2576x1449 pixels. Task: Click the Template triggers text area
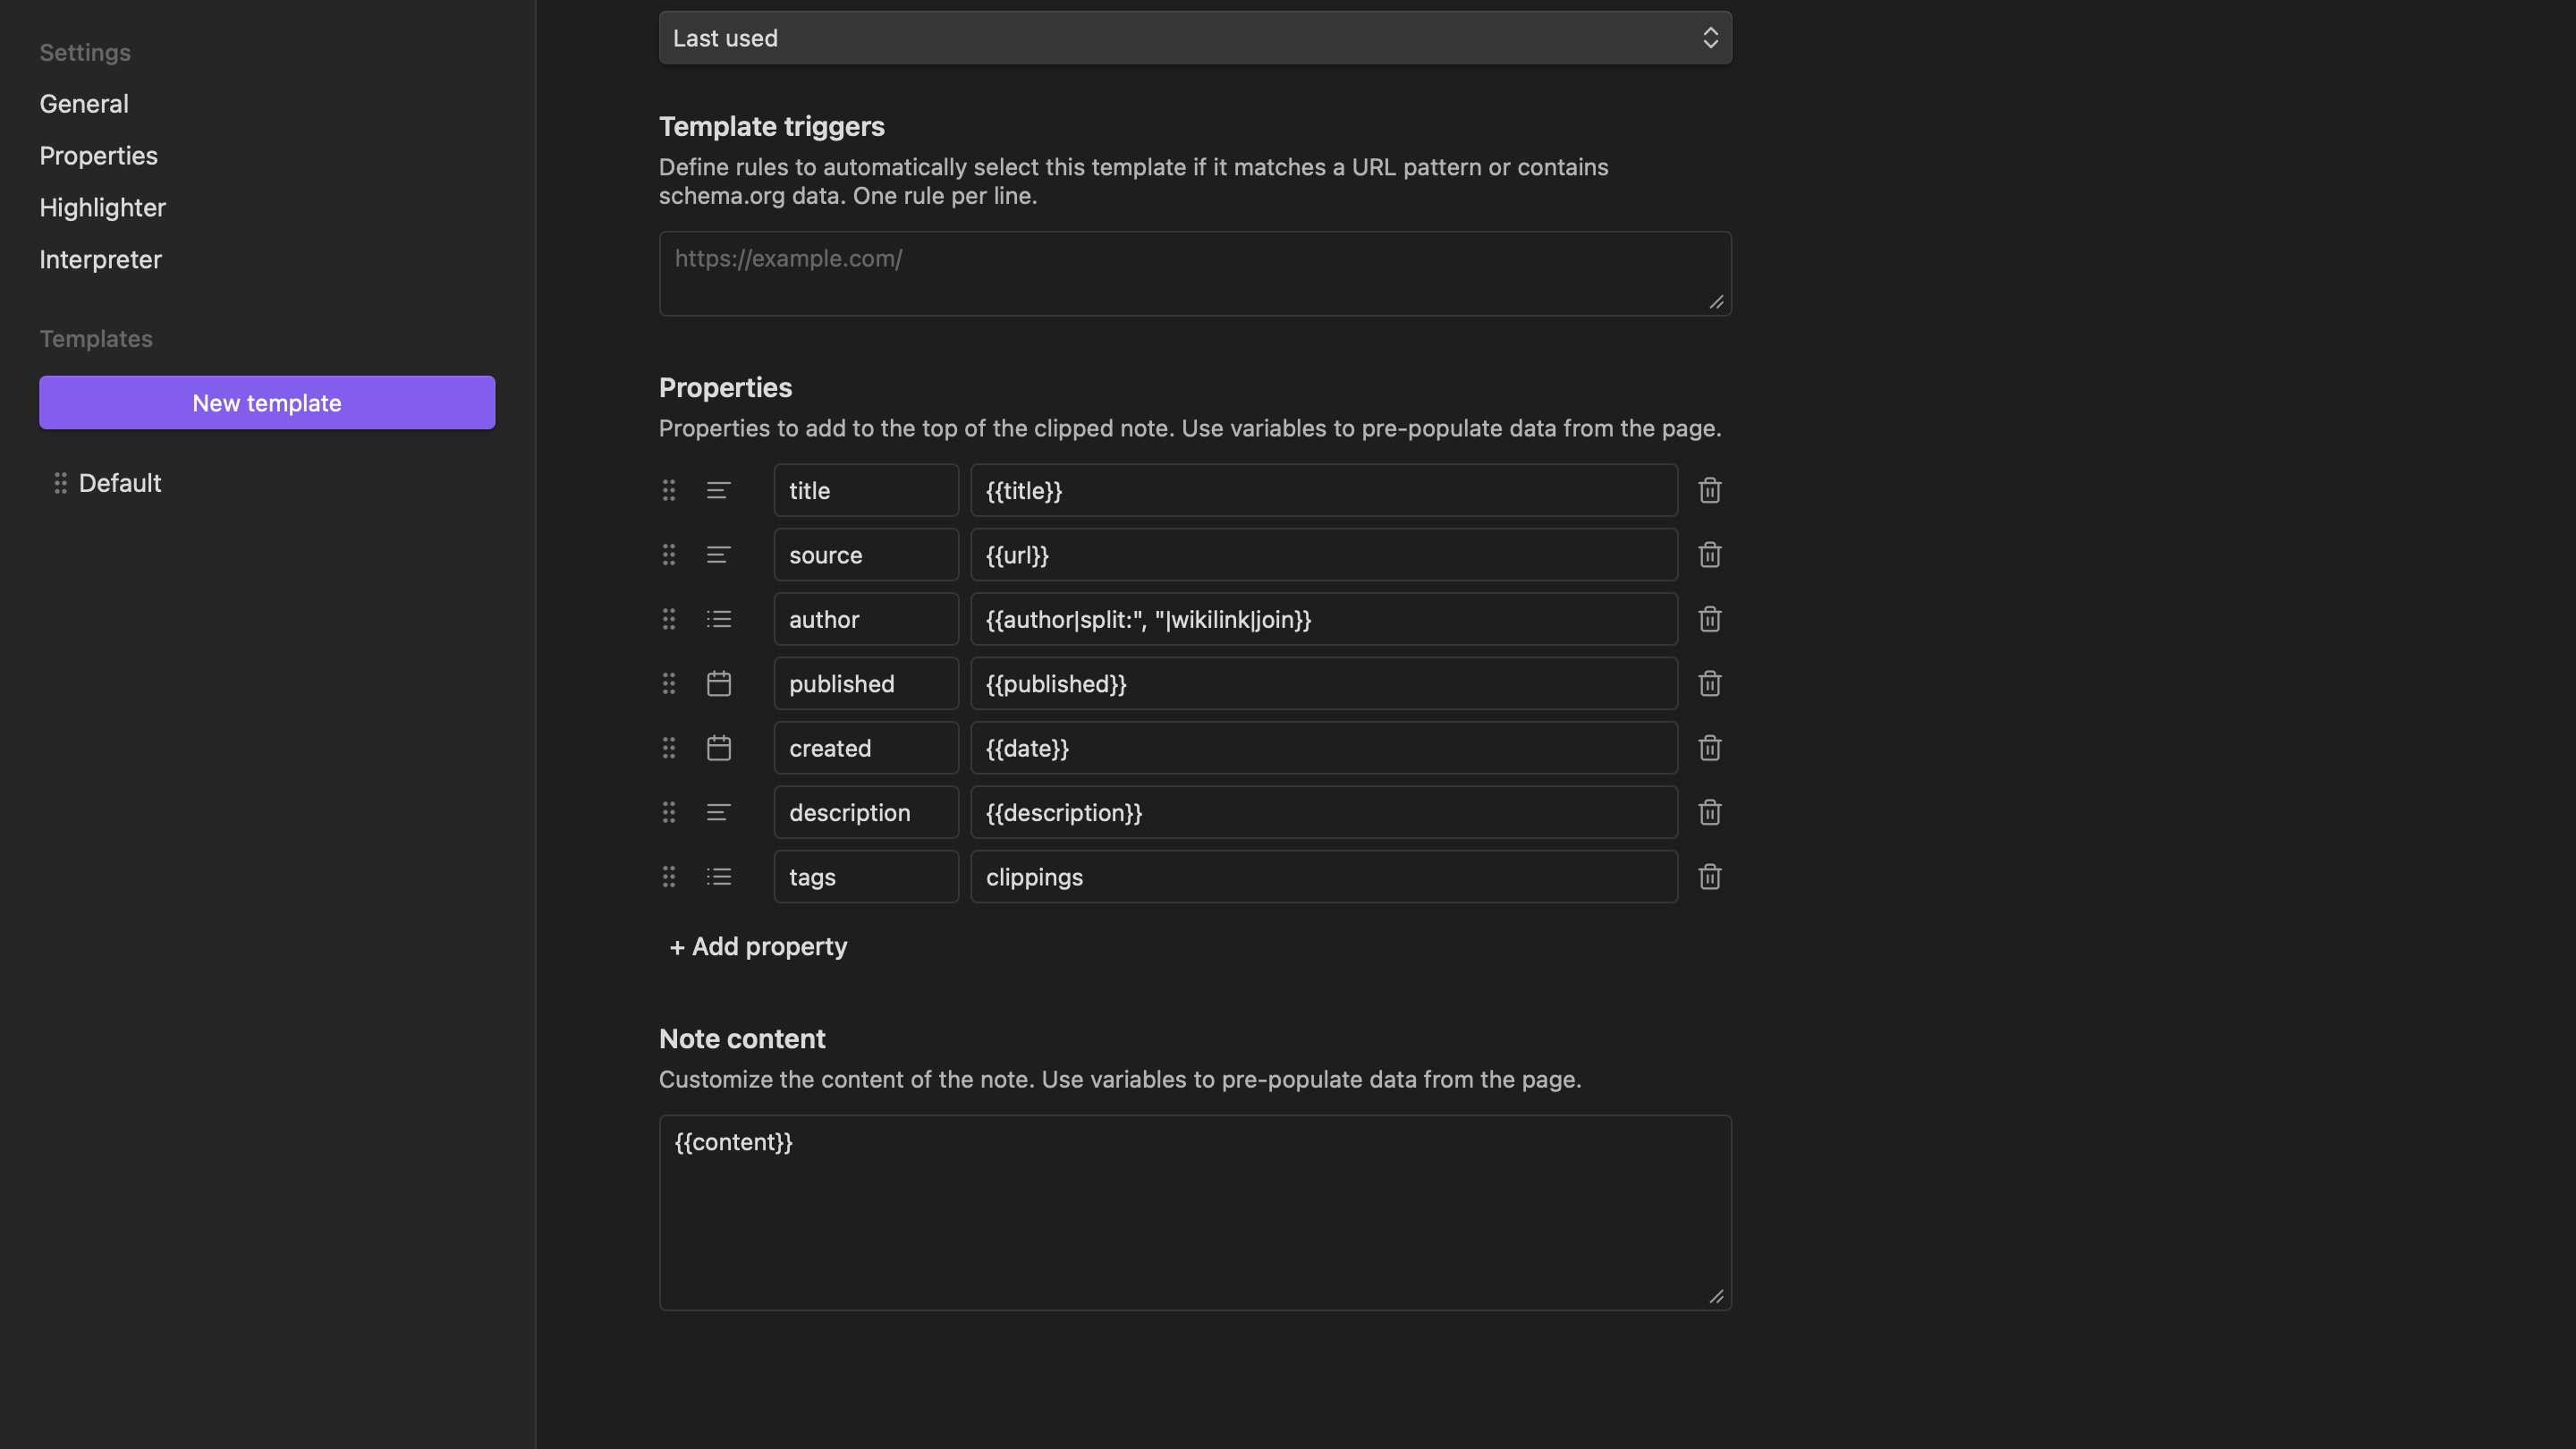(x=1194, y=274)
